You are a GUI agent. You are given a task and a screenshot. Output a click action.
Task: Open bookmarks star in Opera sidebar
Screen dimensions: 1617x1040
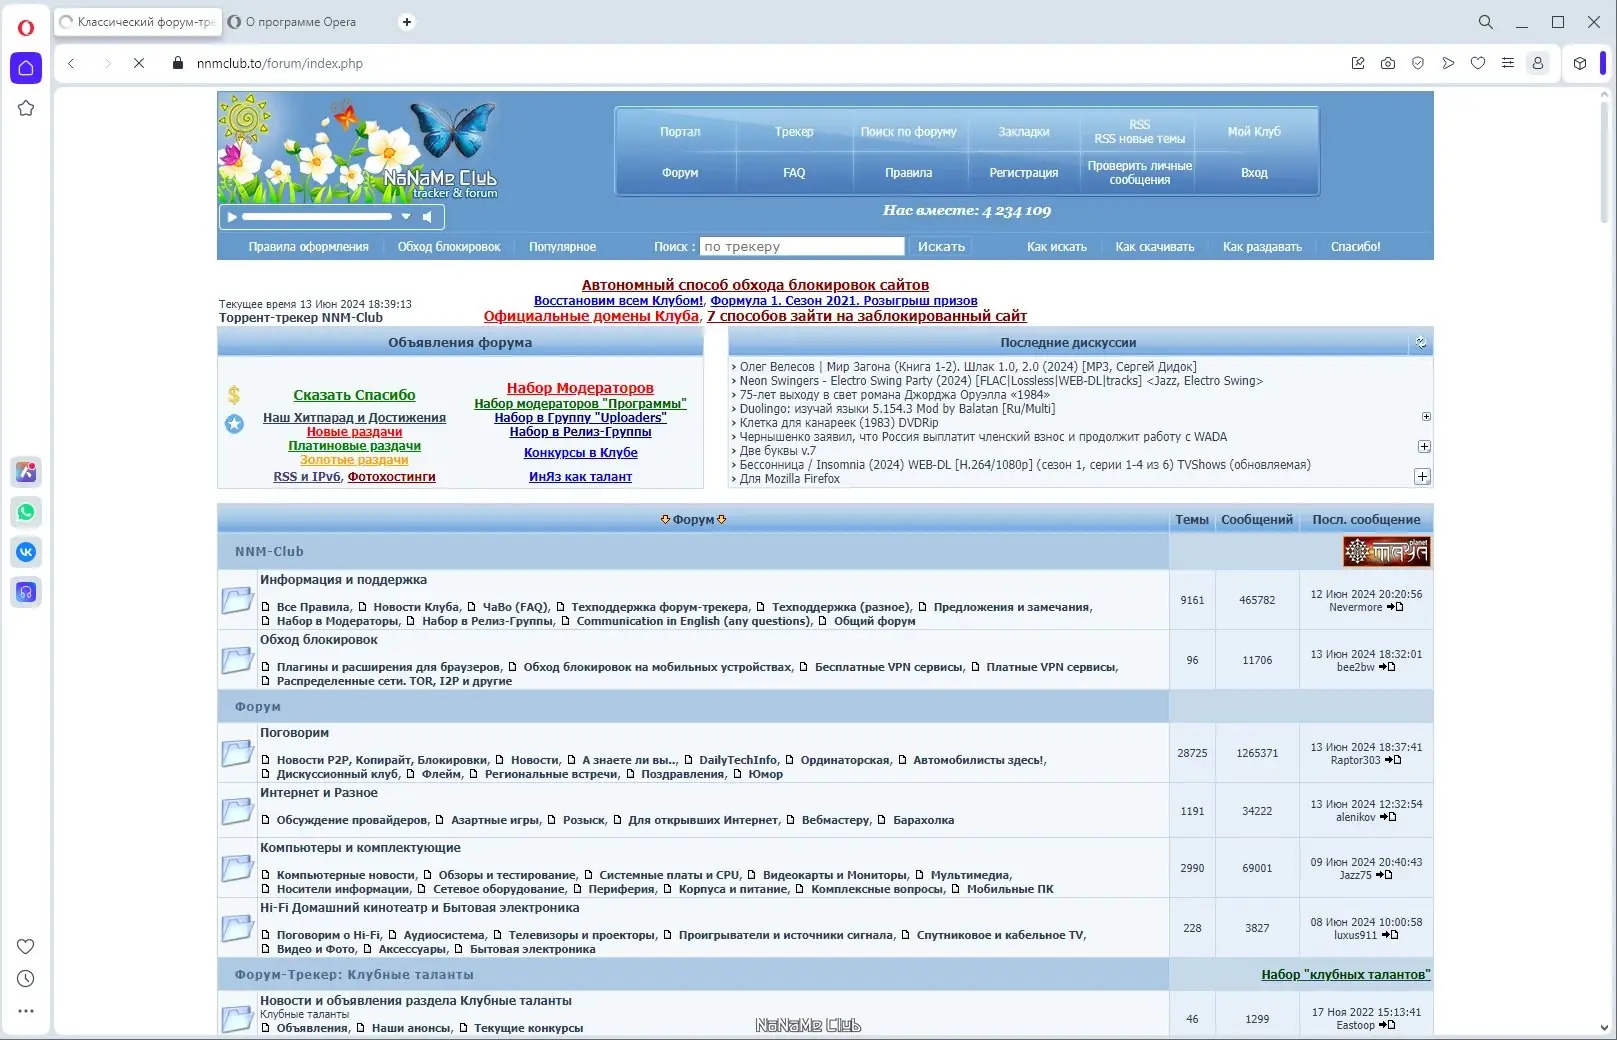(x=26, y=108)
